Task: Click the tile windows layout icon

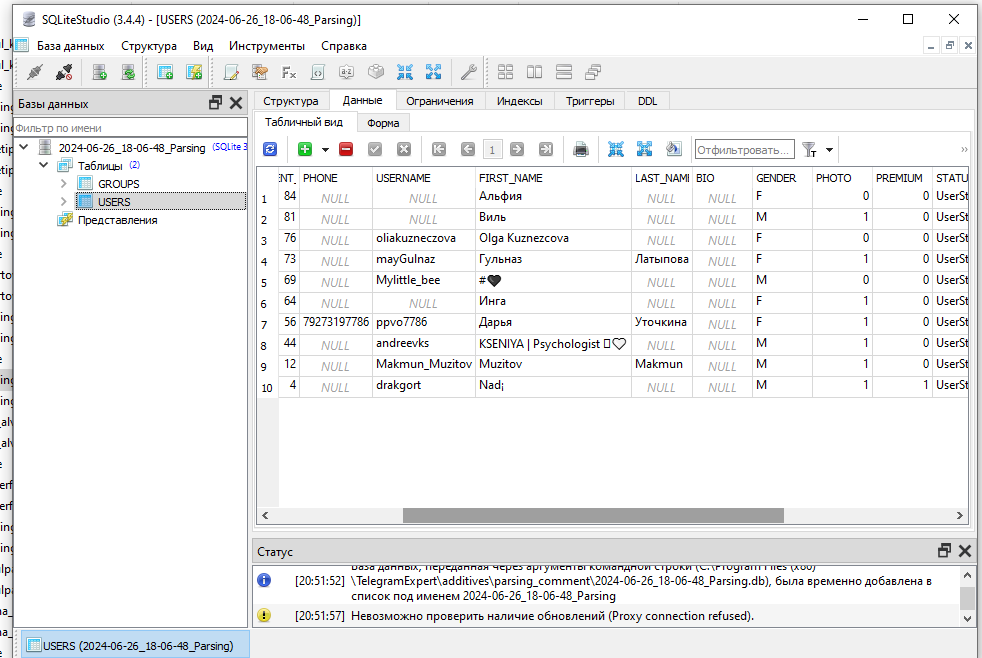Action: (506, 72)
